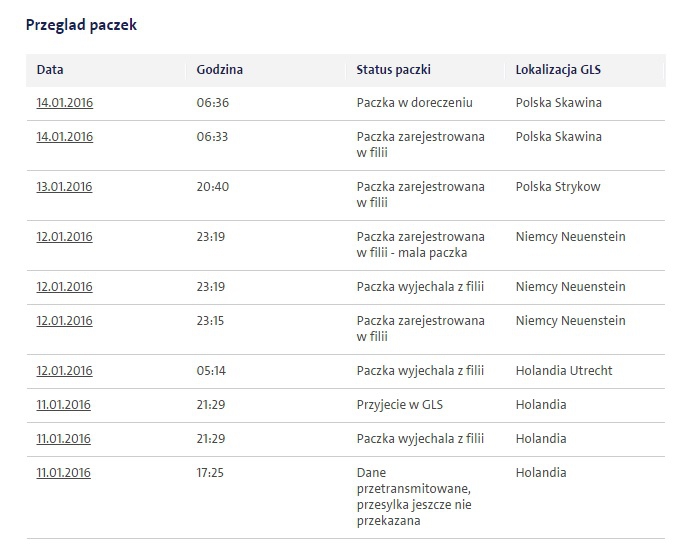Click the 12.01.2016 date link at 23:15
This screenshot has height=545, width=694.
64,321
